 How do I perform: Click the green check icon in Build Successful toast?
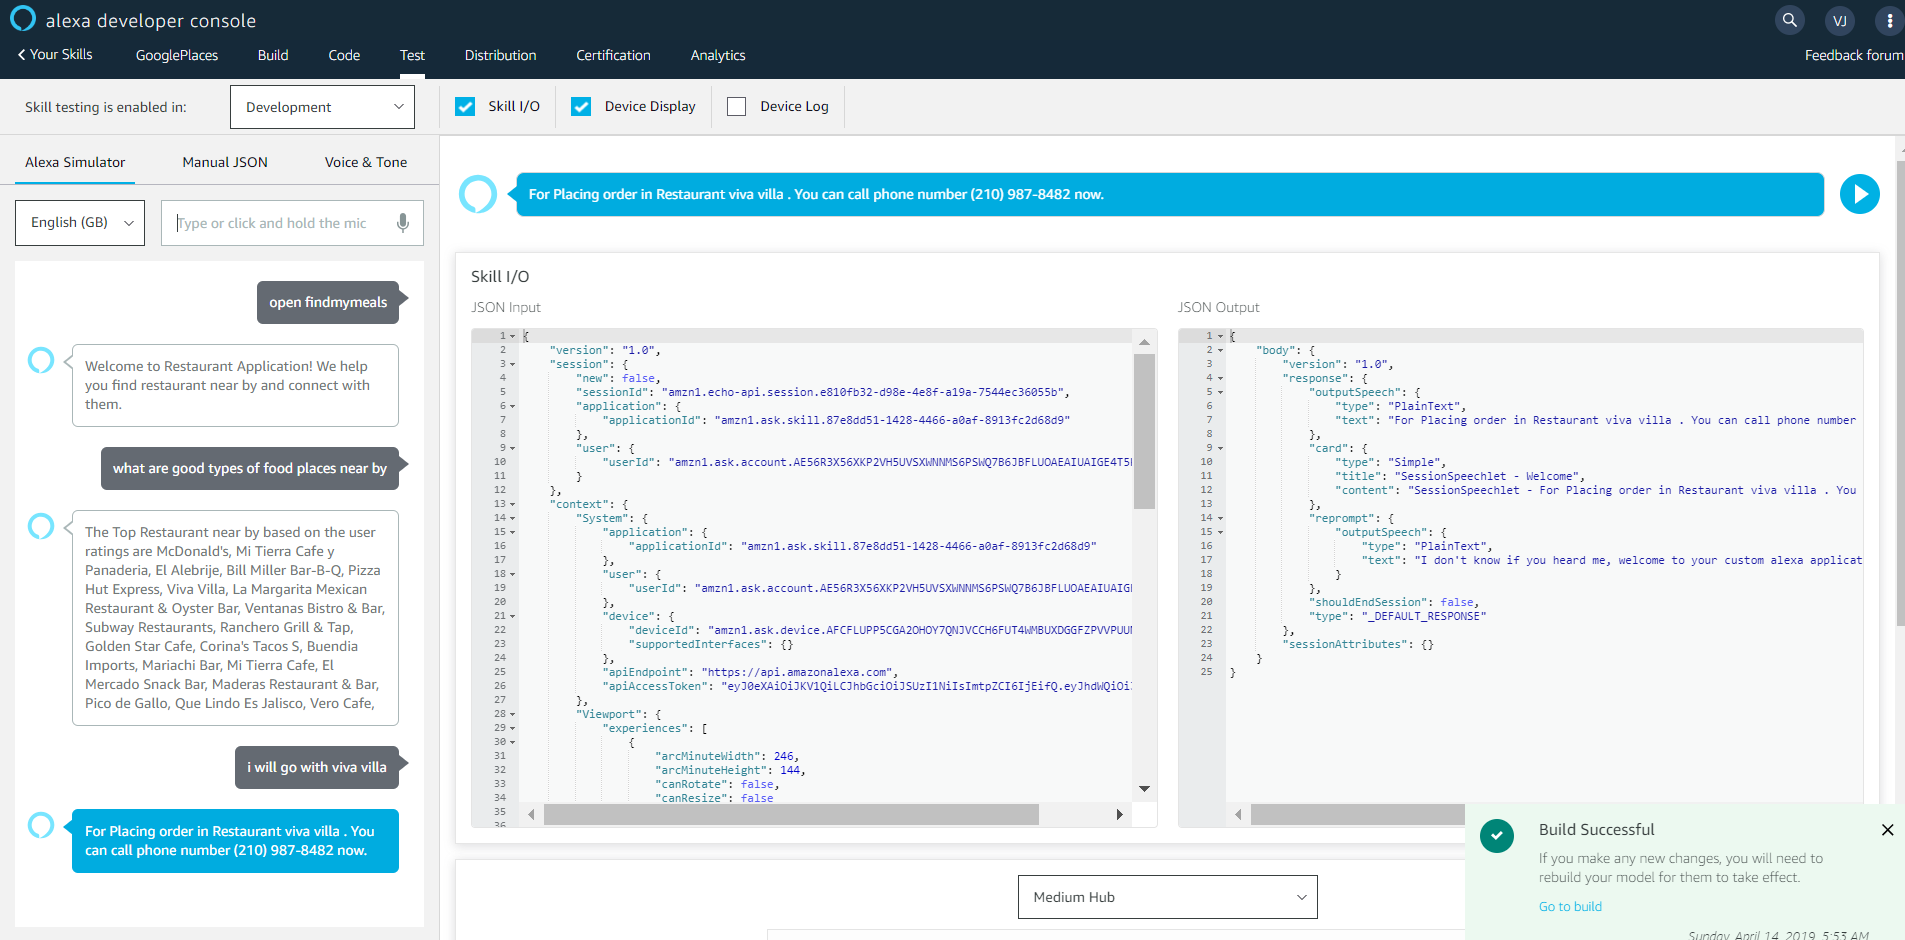pos(1497,835)
